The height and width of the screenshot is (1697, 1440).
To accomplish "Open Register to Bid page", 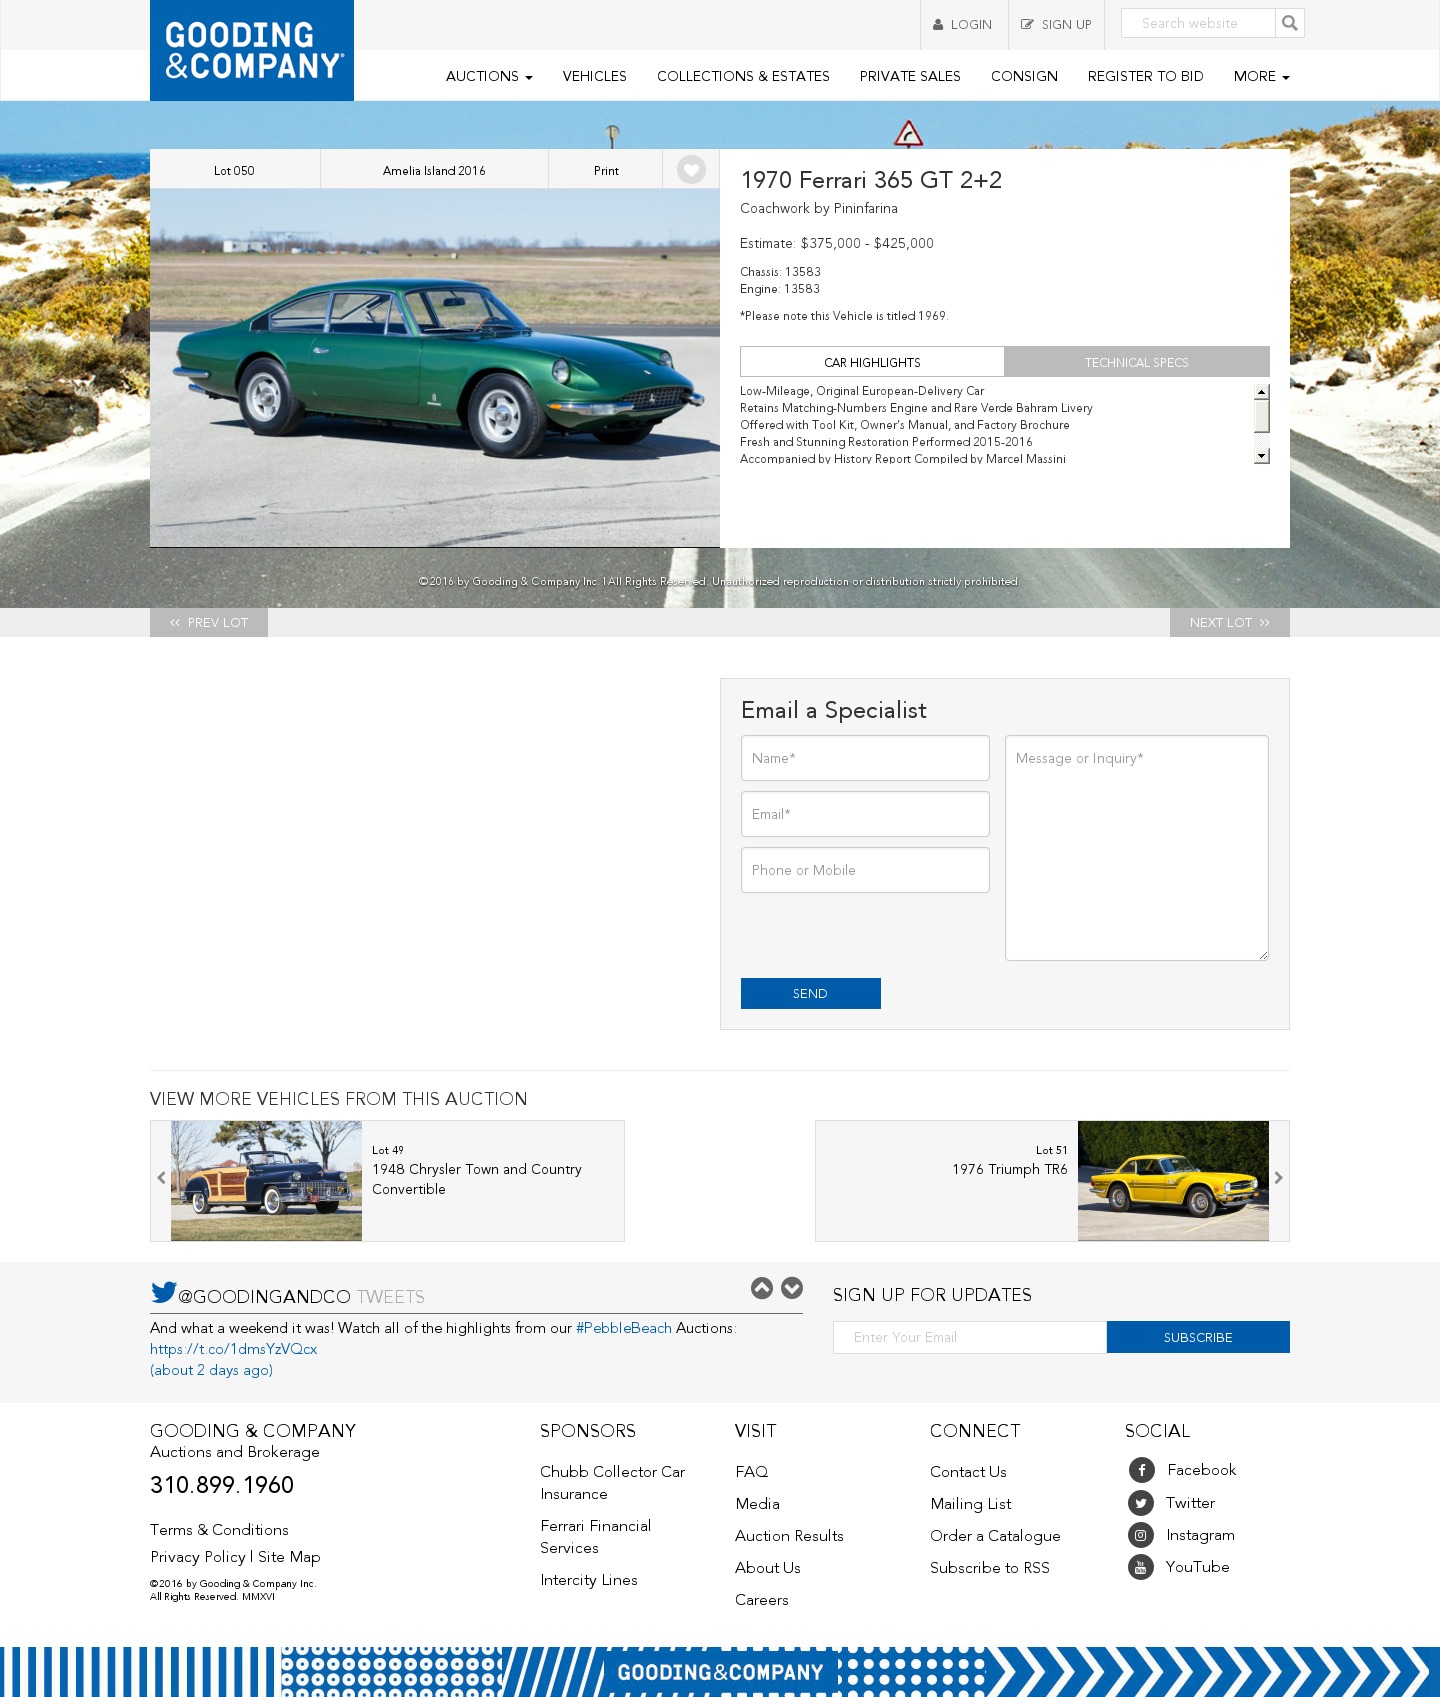I will pyautogui.click(x=1146, y=76).
